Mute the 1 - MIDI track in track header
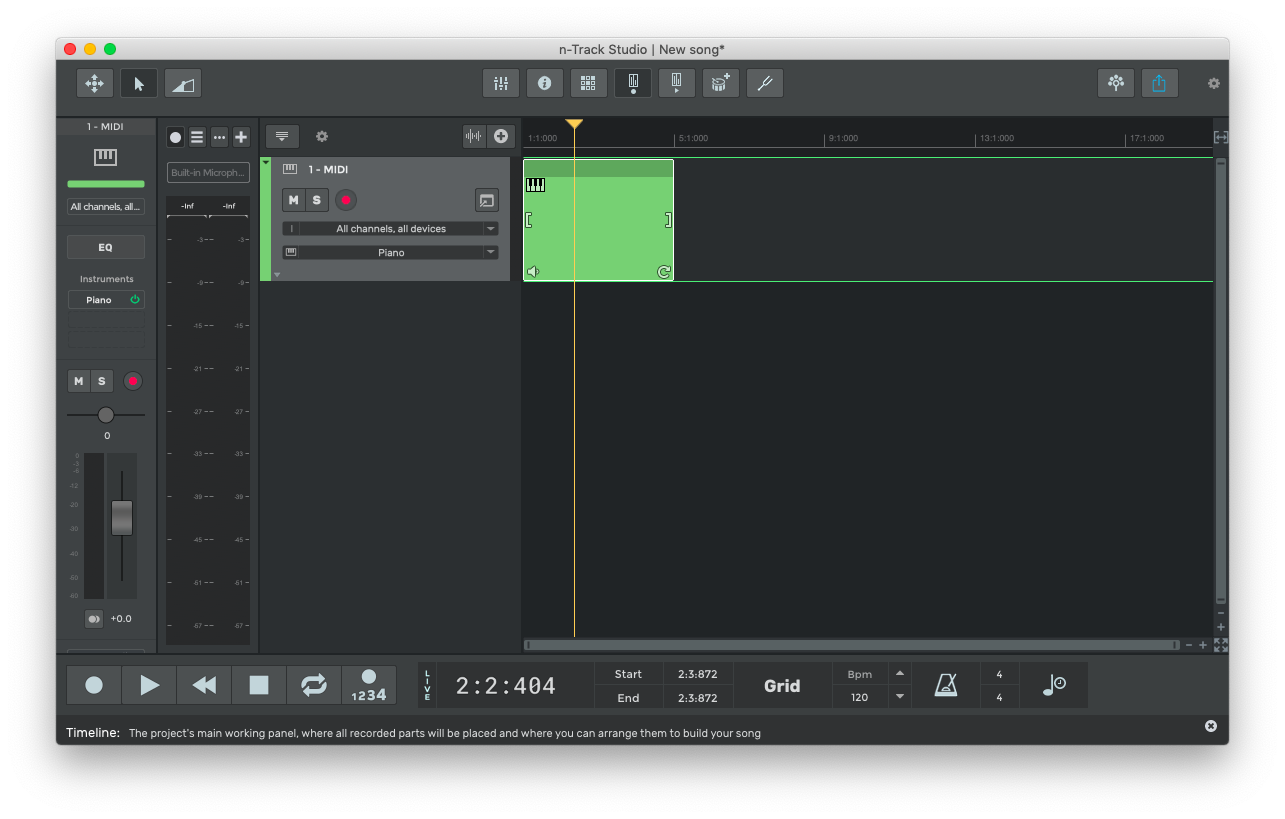This screenshot has width=1285, height=819. tap(293, 200)
